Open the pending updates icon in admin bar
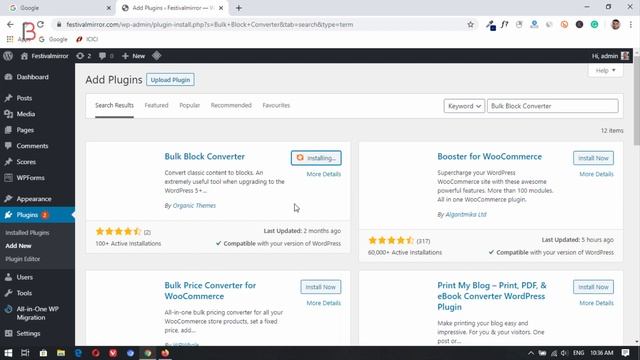 click(83, 56)
